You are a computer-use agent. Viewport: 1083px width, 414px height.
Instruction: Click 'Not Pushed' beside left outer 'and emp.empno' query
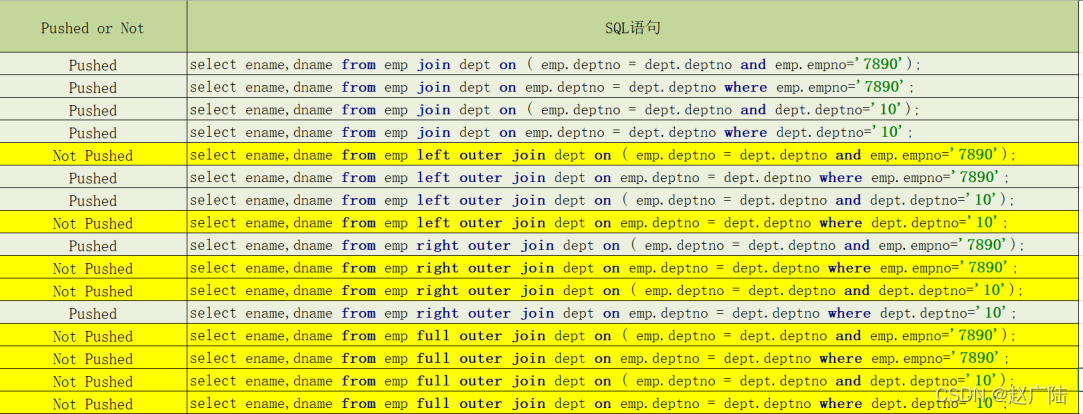[x=93, y=156]
